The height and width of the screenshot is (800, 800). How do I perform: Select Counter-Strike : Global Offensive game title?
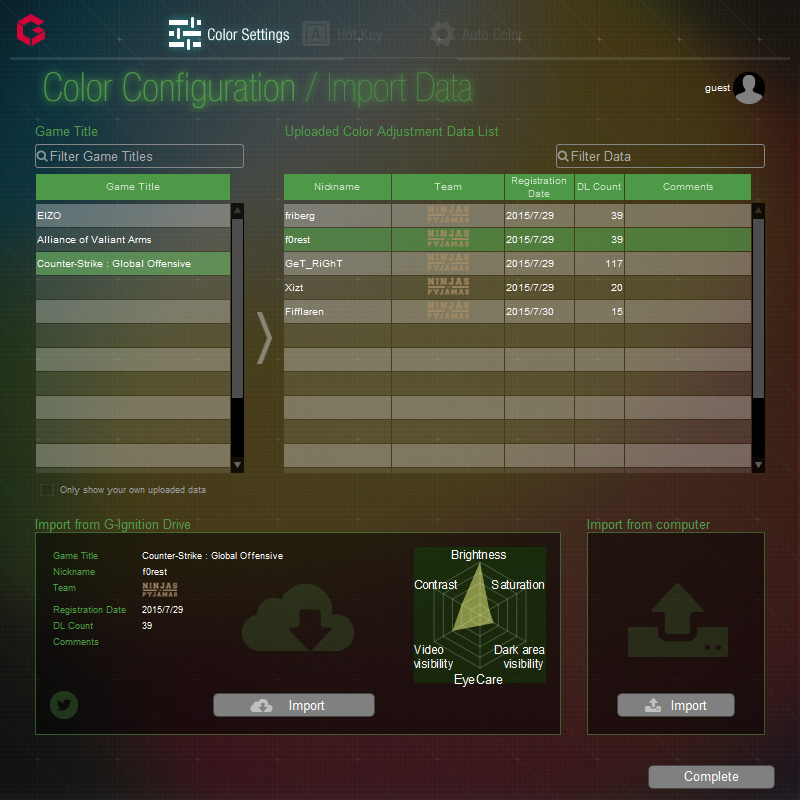click(133, 263)
